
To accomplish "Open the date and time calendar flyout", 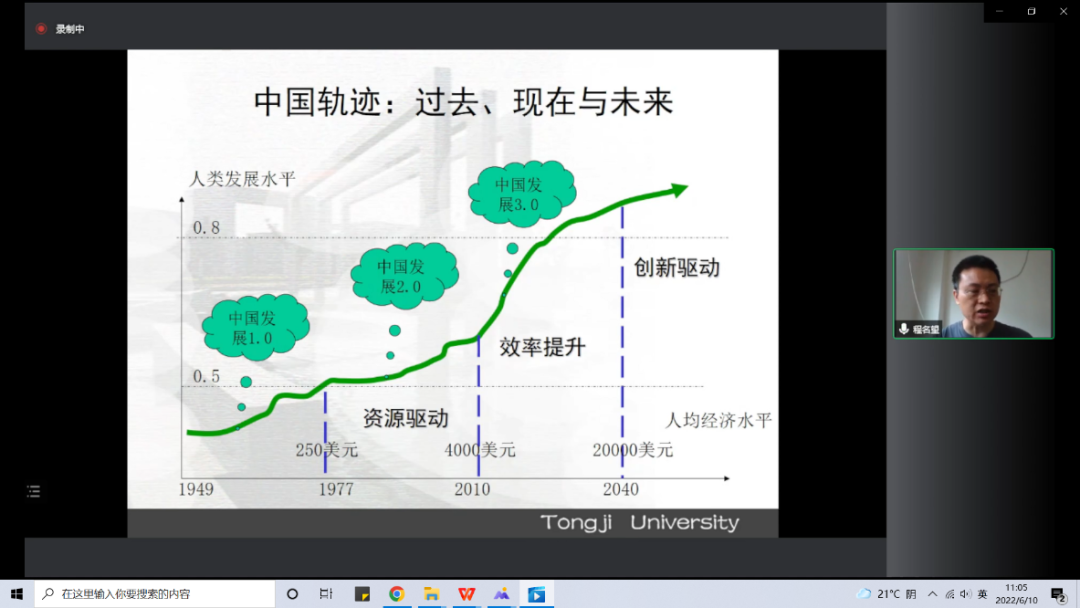I will click(1015, 594).
